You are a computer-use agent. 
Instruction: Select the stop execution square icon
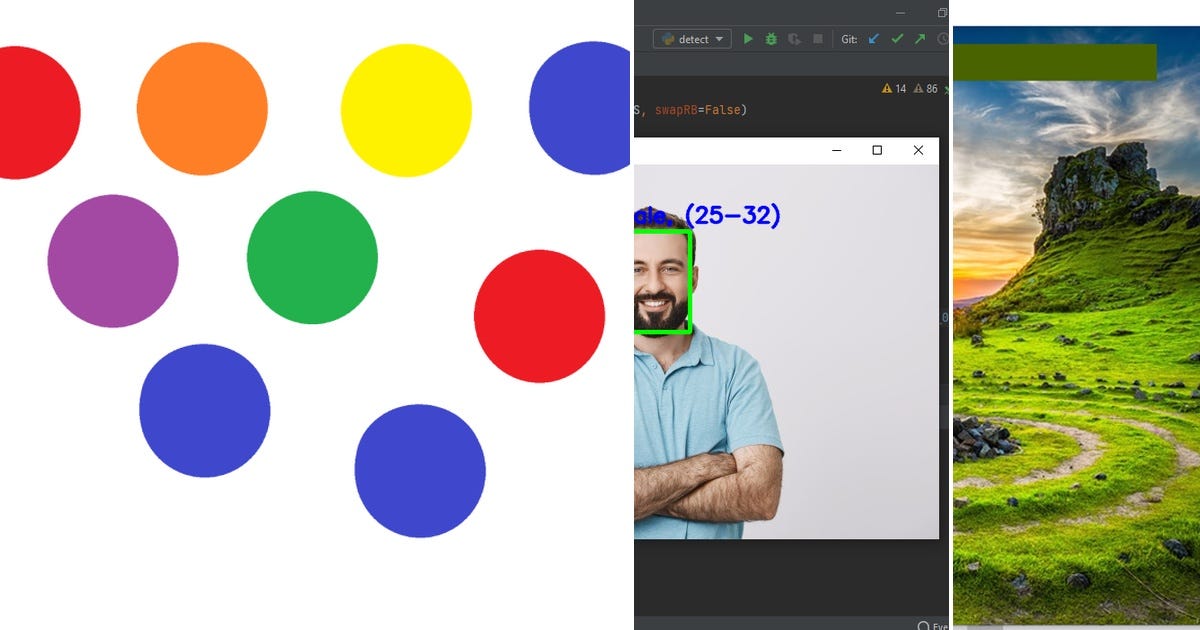[817, 39]
